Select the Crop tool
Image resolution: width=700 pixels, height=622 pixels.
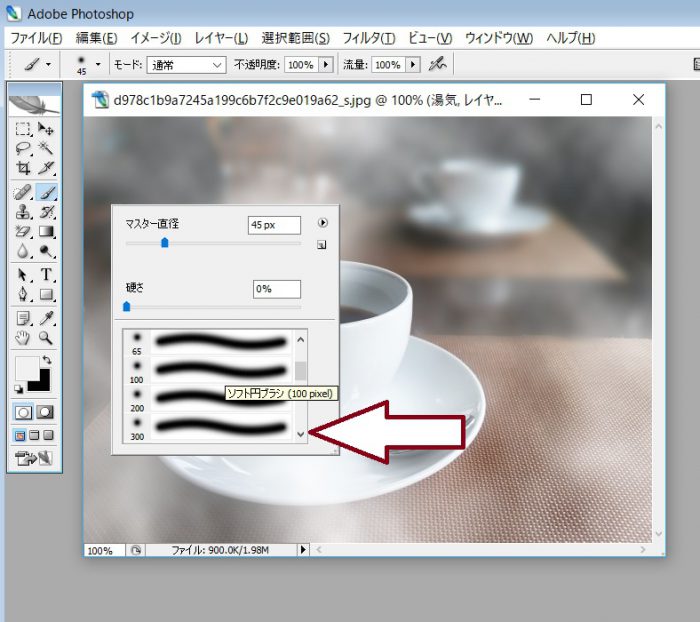point(23,168)
